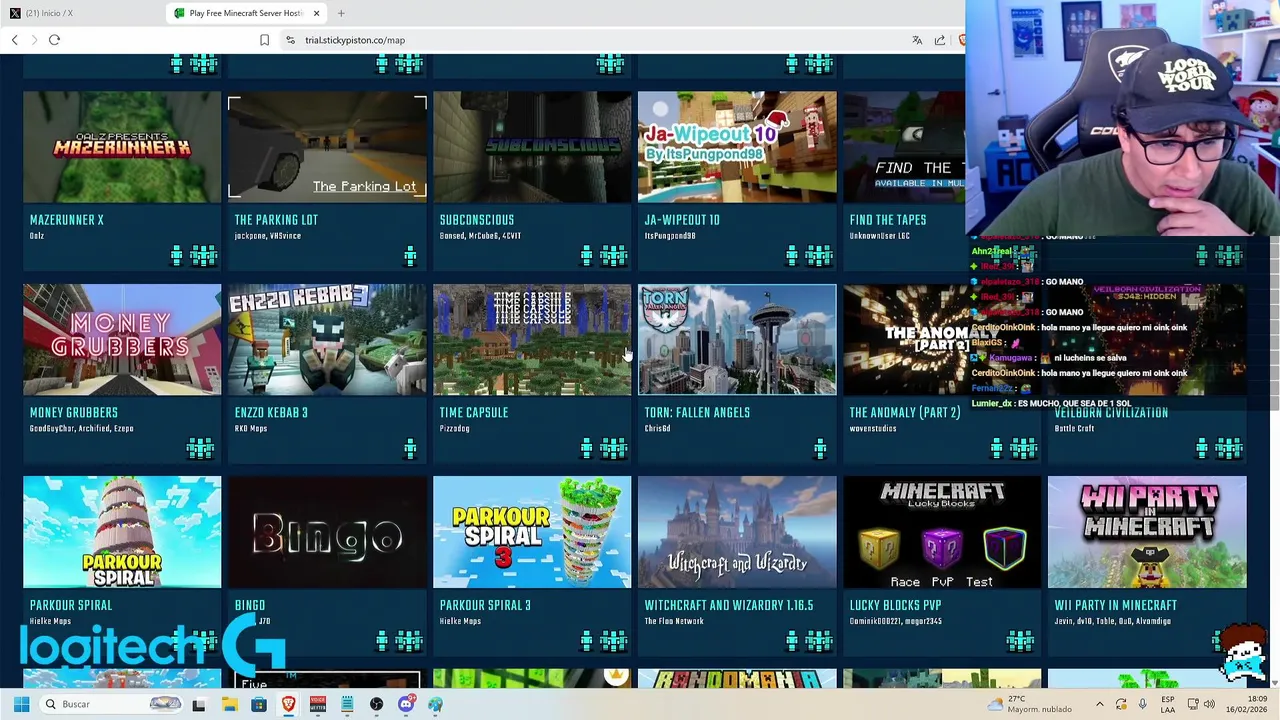Select single-player mode for Mazerunner X
This screenshot has height=720, width=1280.
tap(177, 256)
